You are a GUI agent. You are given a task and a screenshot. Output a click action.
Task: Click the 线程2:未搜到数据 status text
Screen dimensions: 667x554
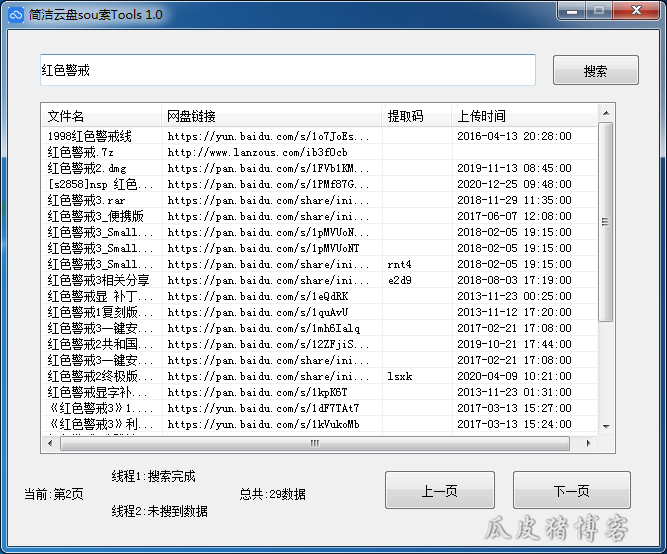160,511
